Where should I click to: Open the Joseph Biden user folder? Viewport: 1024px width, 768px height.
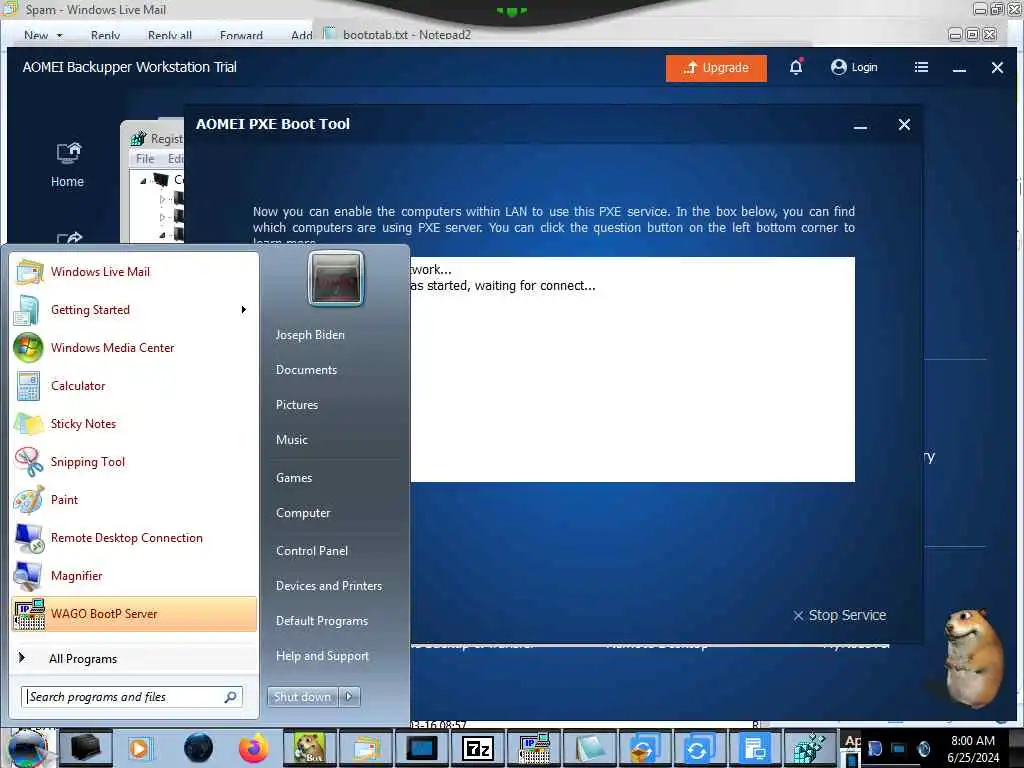[x=310, y=334]
